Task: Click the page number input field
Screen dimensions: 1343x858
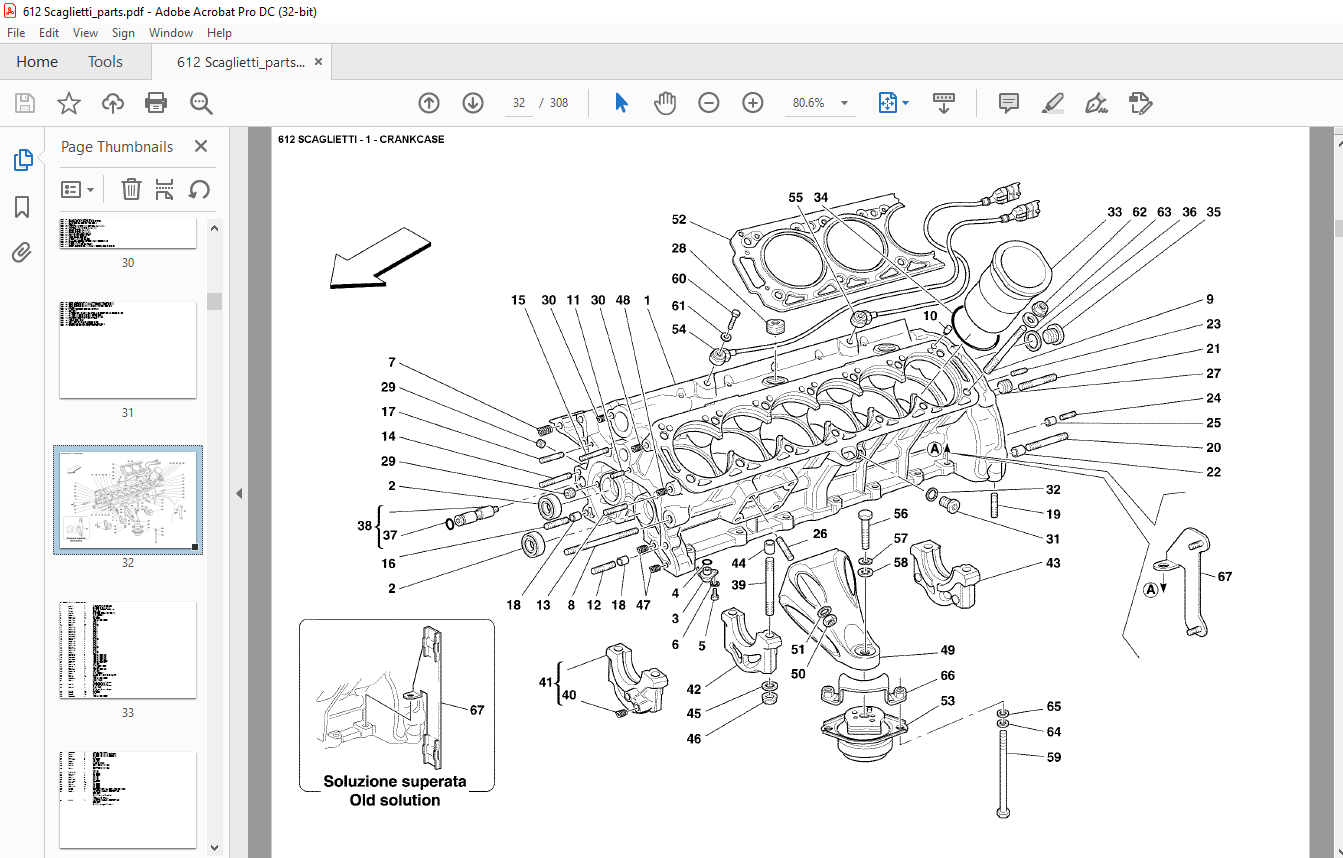Action: pyautogui.click(x=519, y=103)
